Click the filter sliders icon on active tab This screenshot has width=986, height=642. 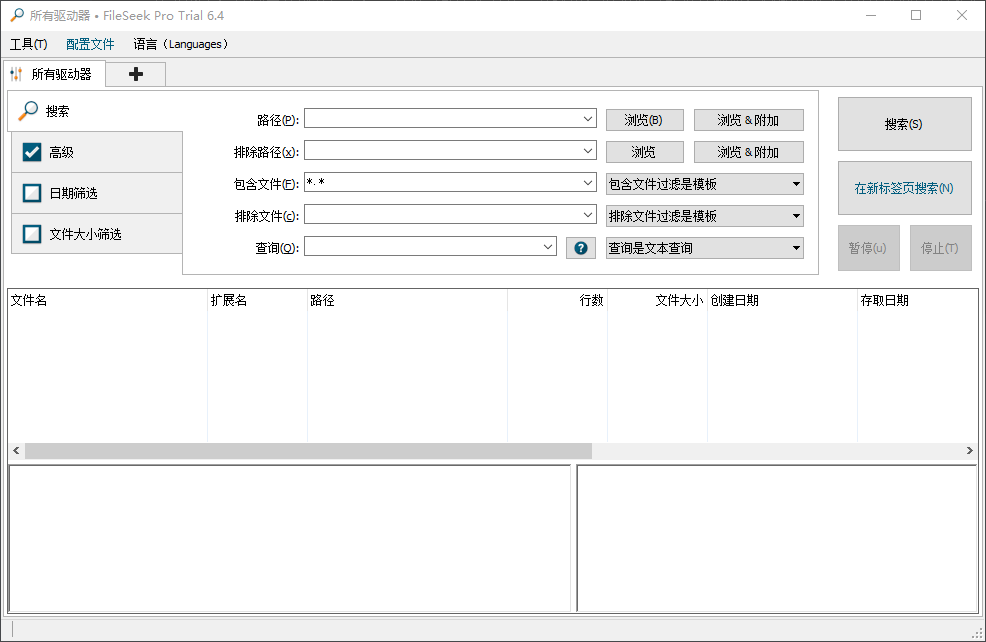point(17,74)
